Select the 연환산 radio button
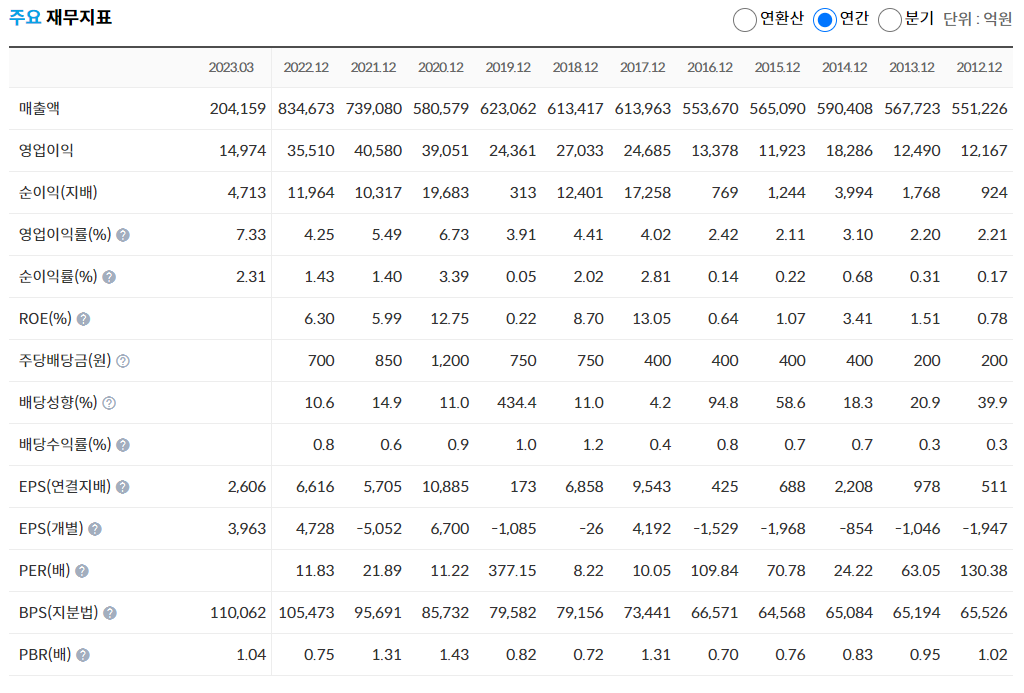 [744, 20]
